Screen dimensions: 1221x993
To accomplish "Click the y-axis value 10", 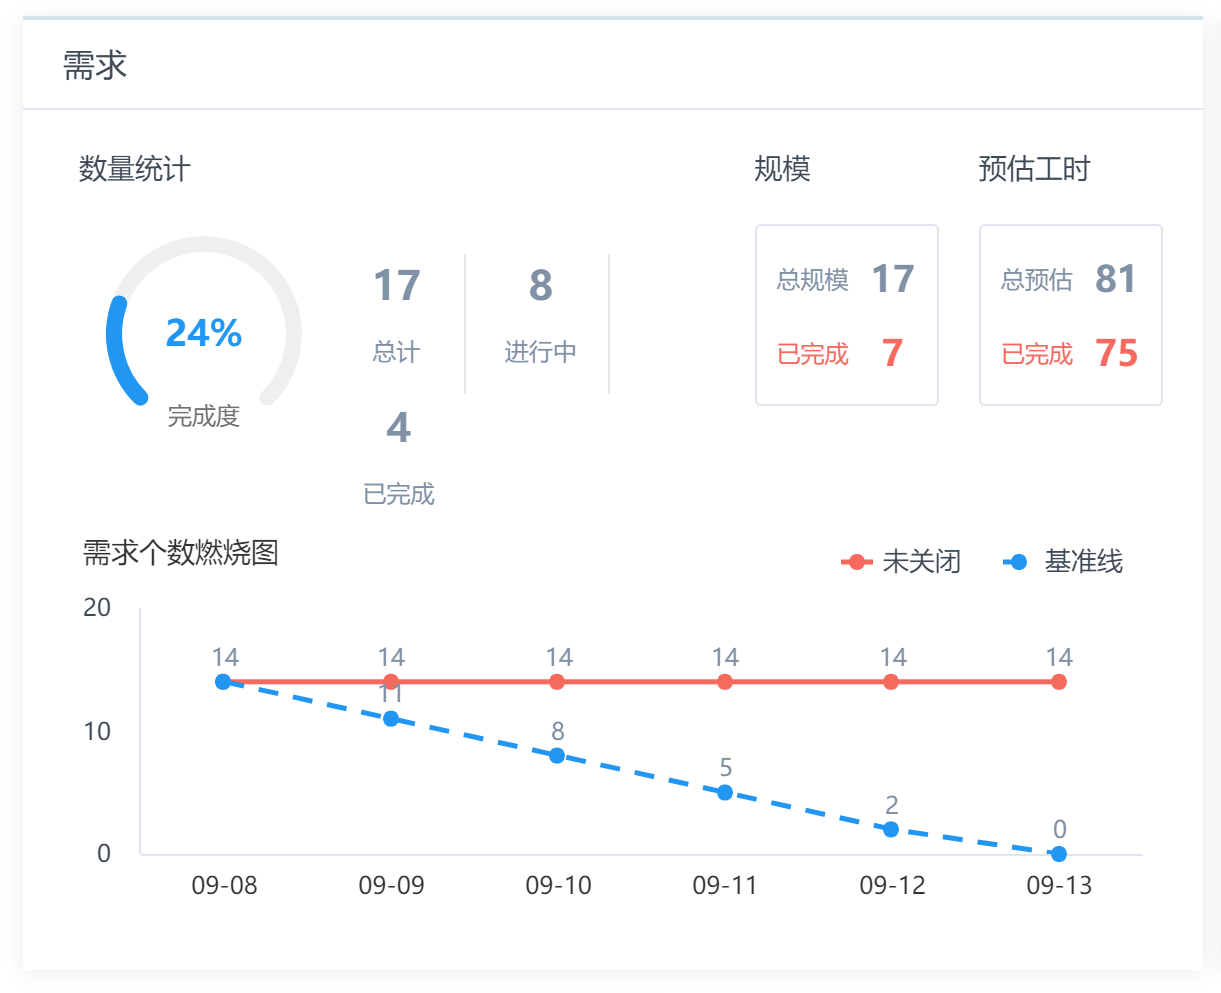I will [97, 732].
